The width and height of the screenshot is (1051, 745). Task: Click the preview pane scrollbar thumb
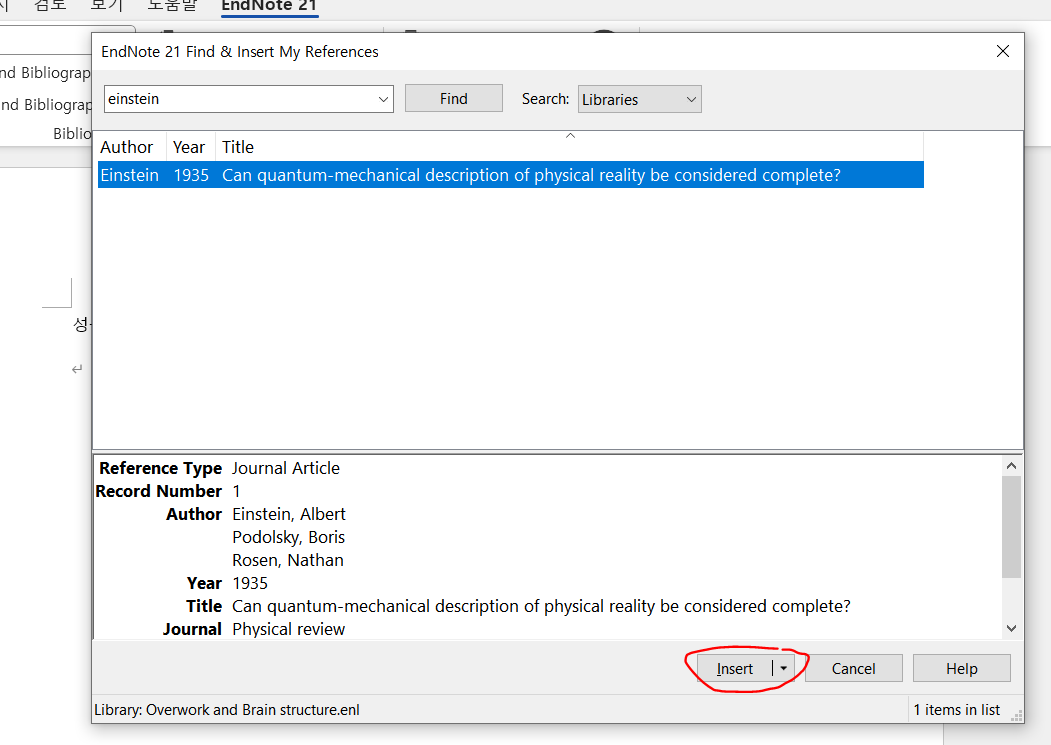tap(1011, 527)
